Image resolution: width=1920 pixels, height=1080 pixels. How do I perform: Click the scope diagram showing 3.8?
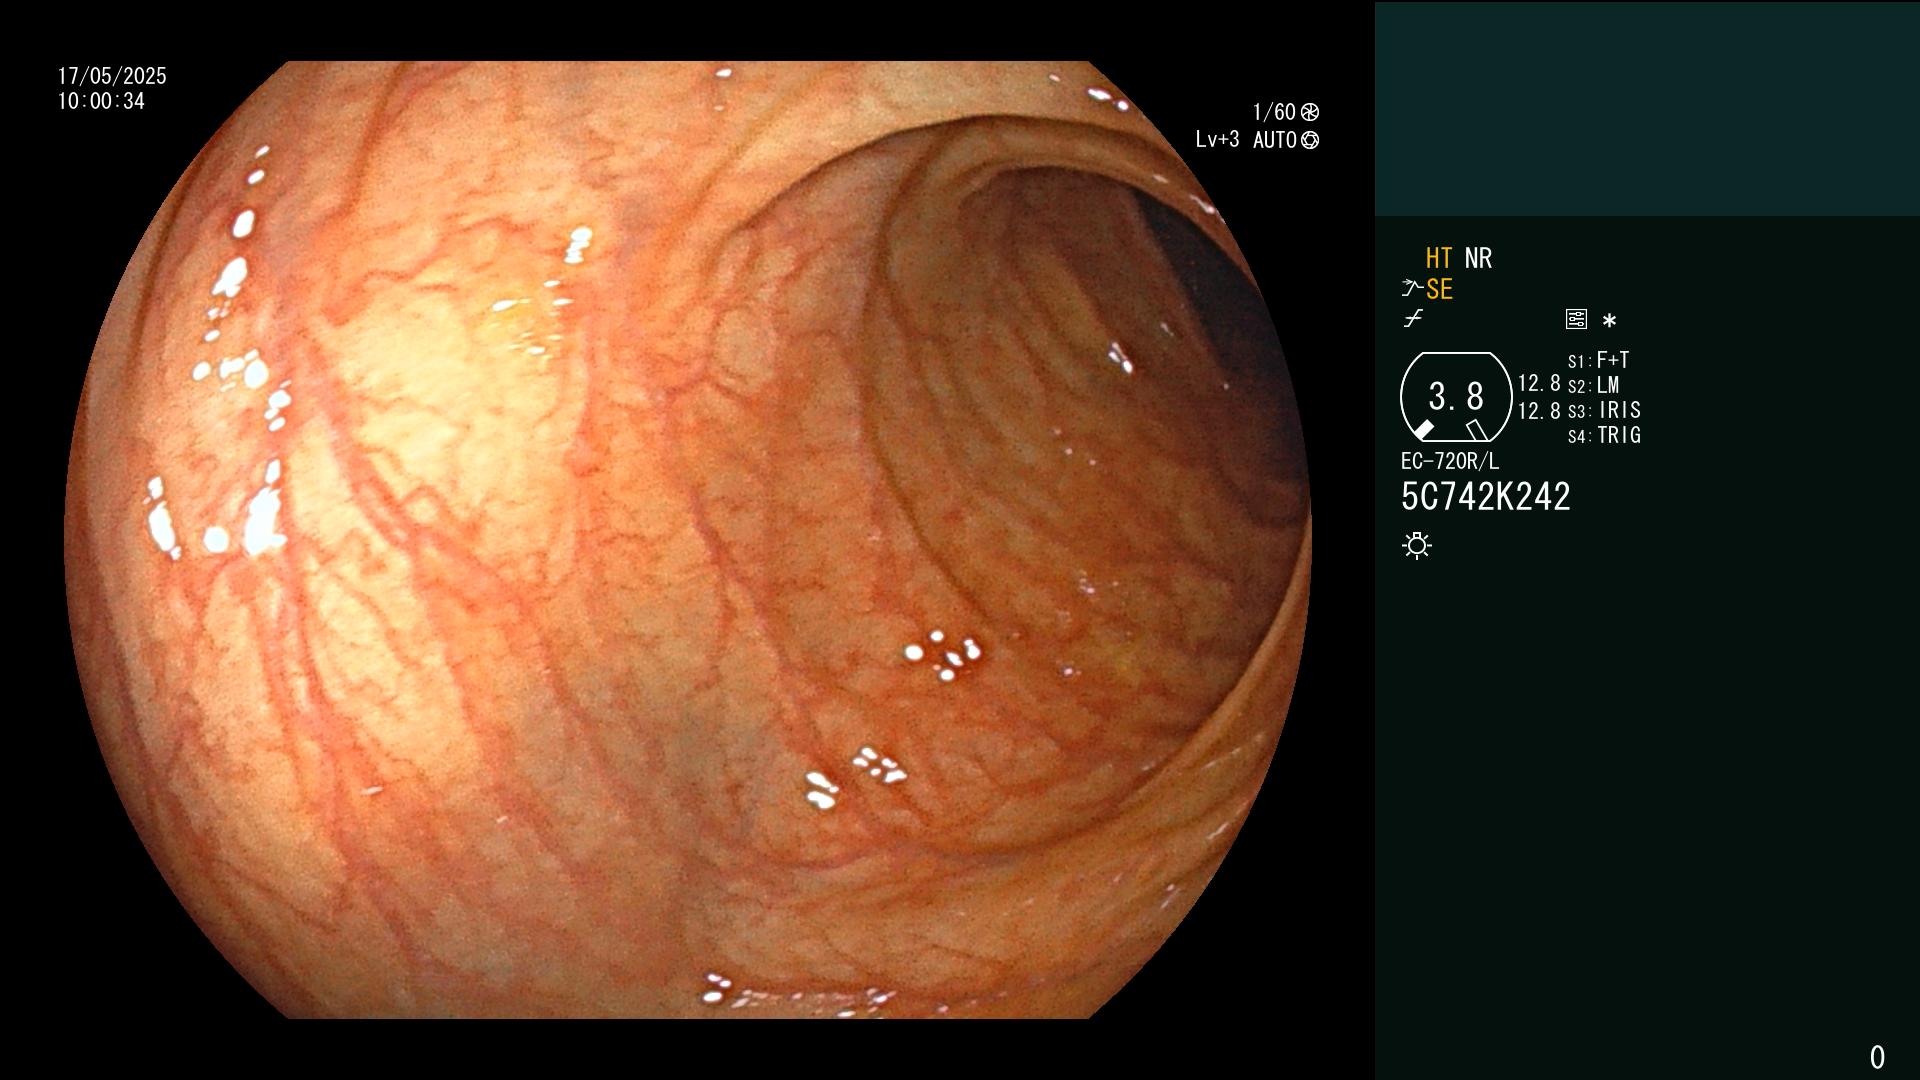1456,397
